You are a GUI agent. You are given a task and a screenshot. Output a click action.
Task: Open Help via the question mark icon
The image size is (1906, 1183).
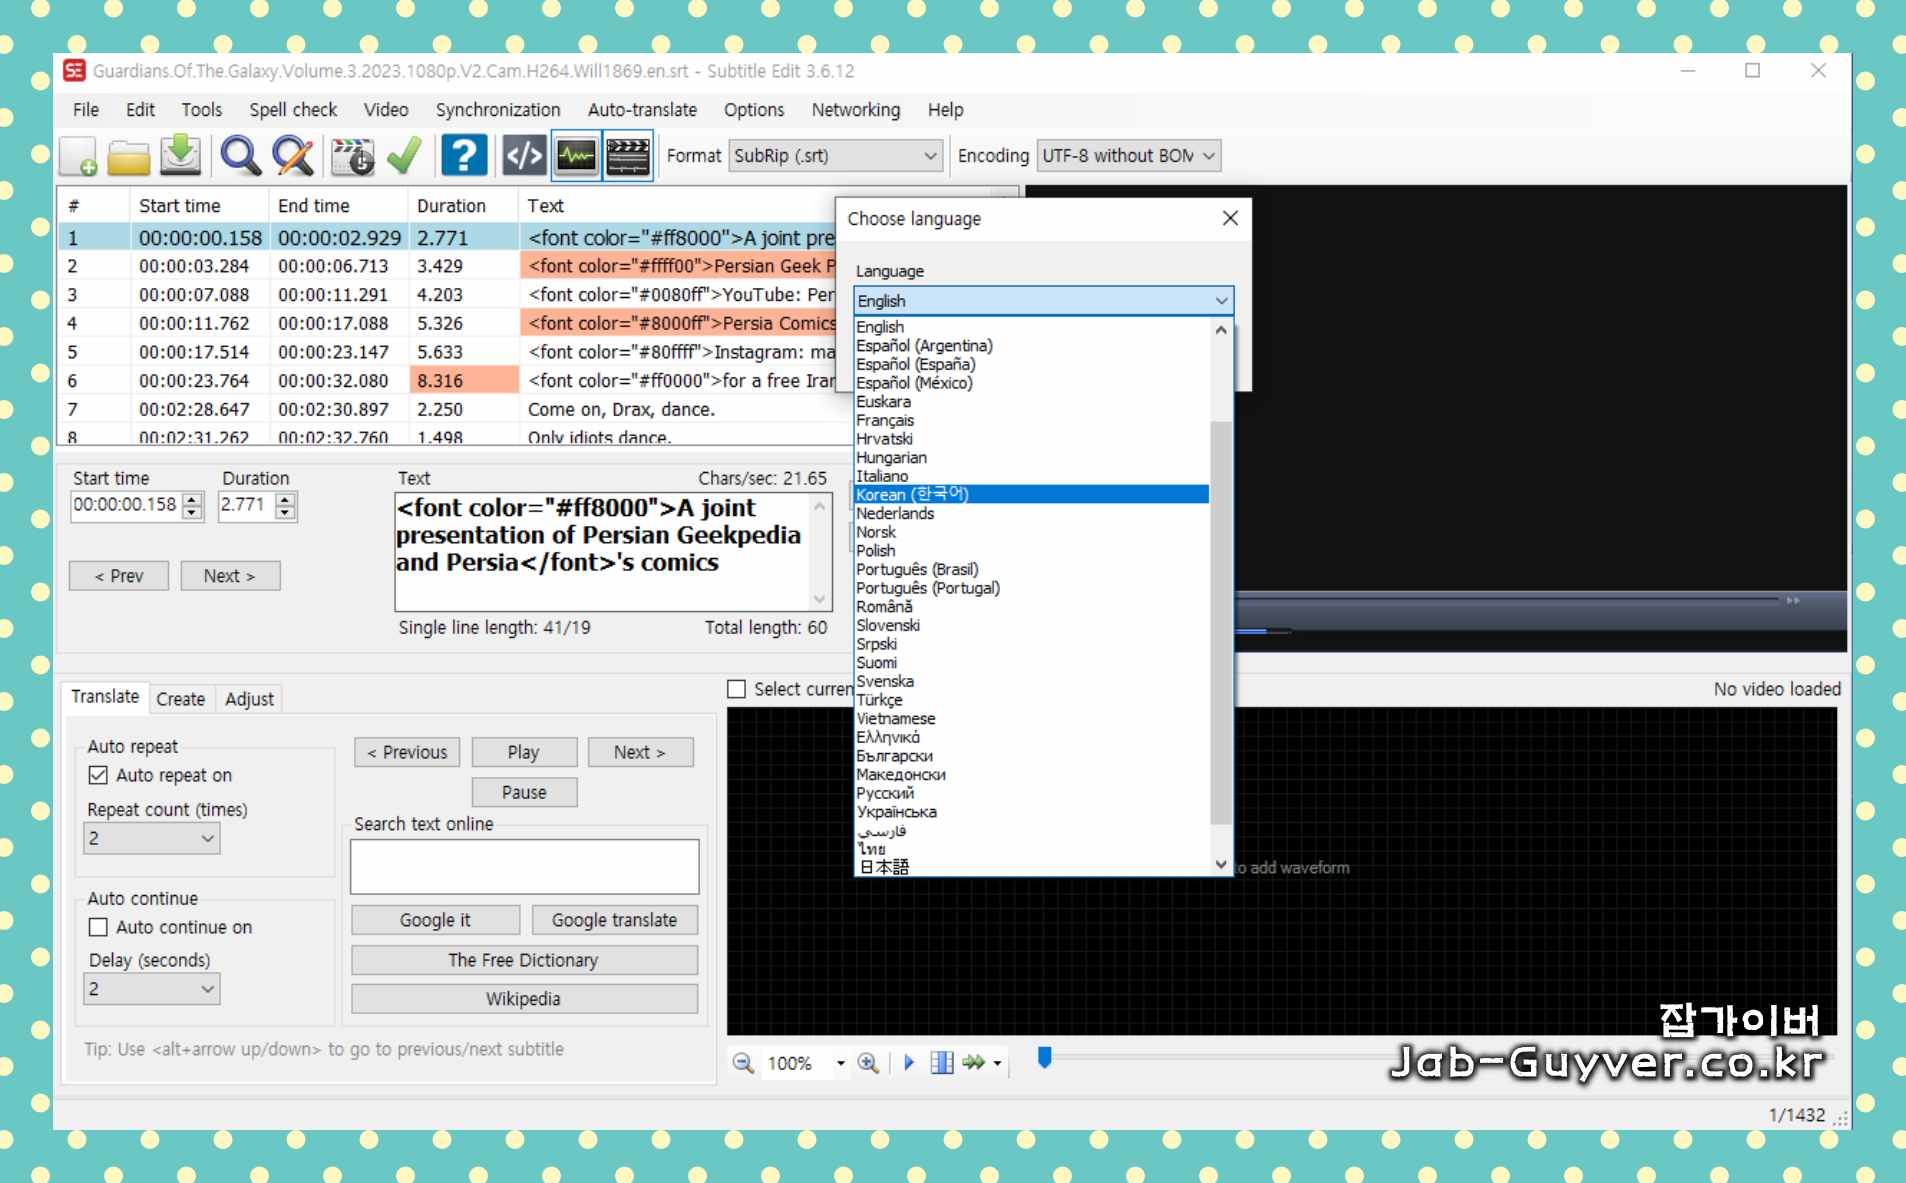coord(464,156)
